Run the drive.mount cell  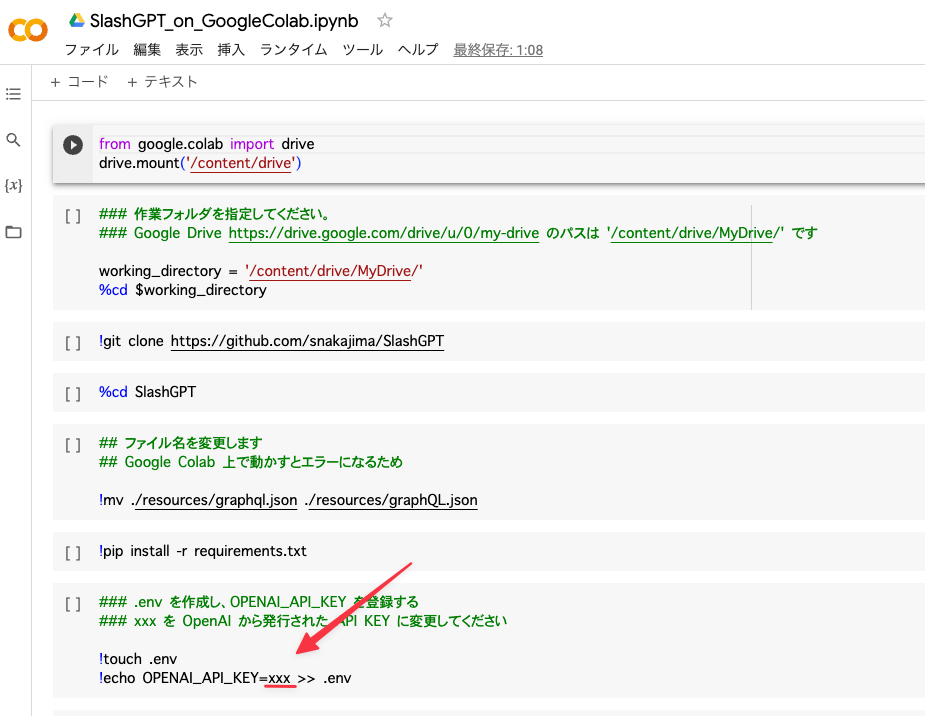(73, 145)
